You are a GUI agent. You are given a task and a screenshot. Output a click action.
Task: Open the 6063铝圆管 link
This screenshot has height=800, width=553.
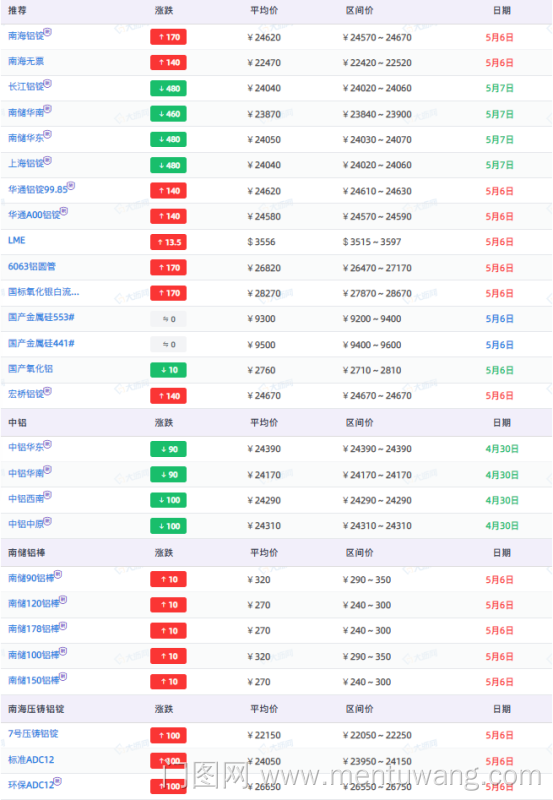click(32, 266)
